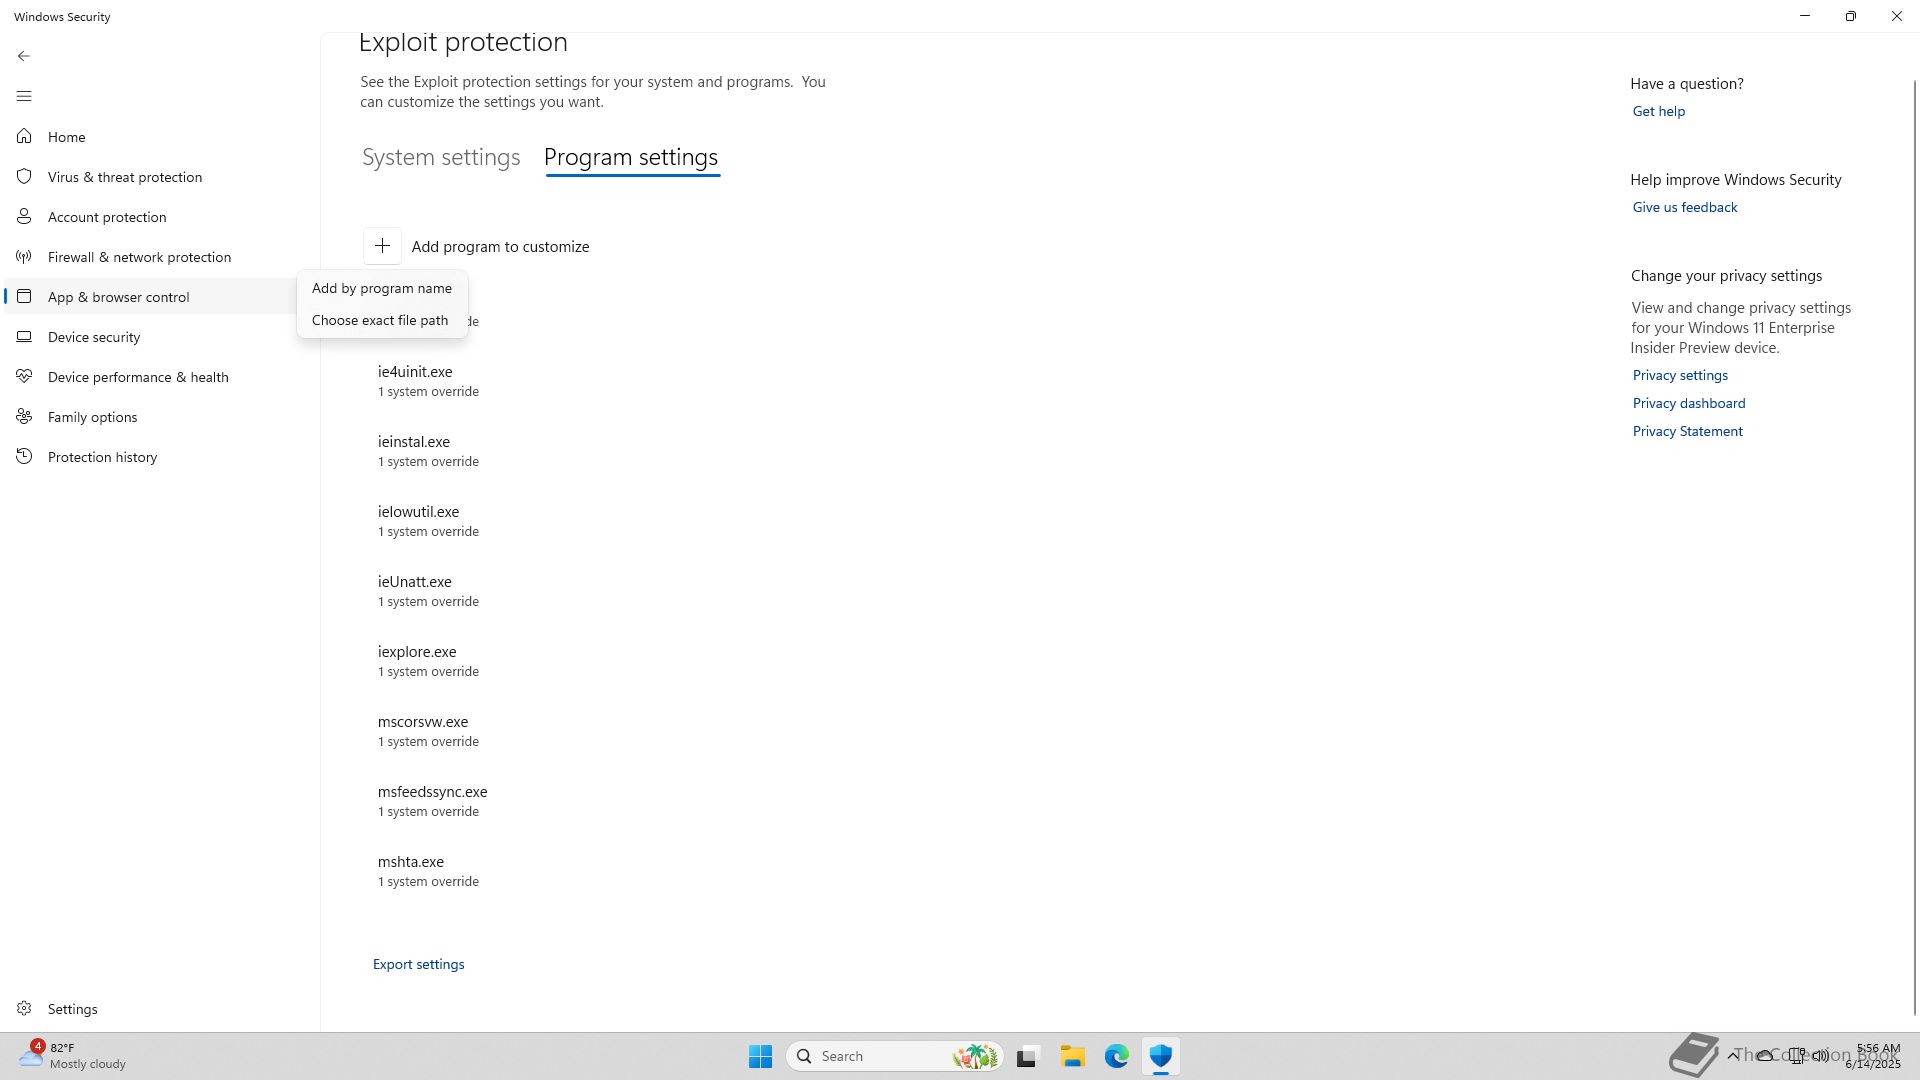Image resolution: width=1920 pixels, height=1080 pixels.
Task: Switch to System settings tab
Action: tap(441, 157)
